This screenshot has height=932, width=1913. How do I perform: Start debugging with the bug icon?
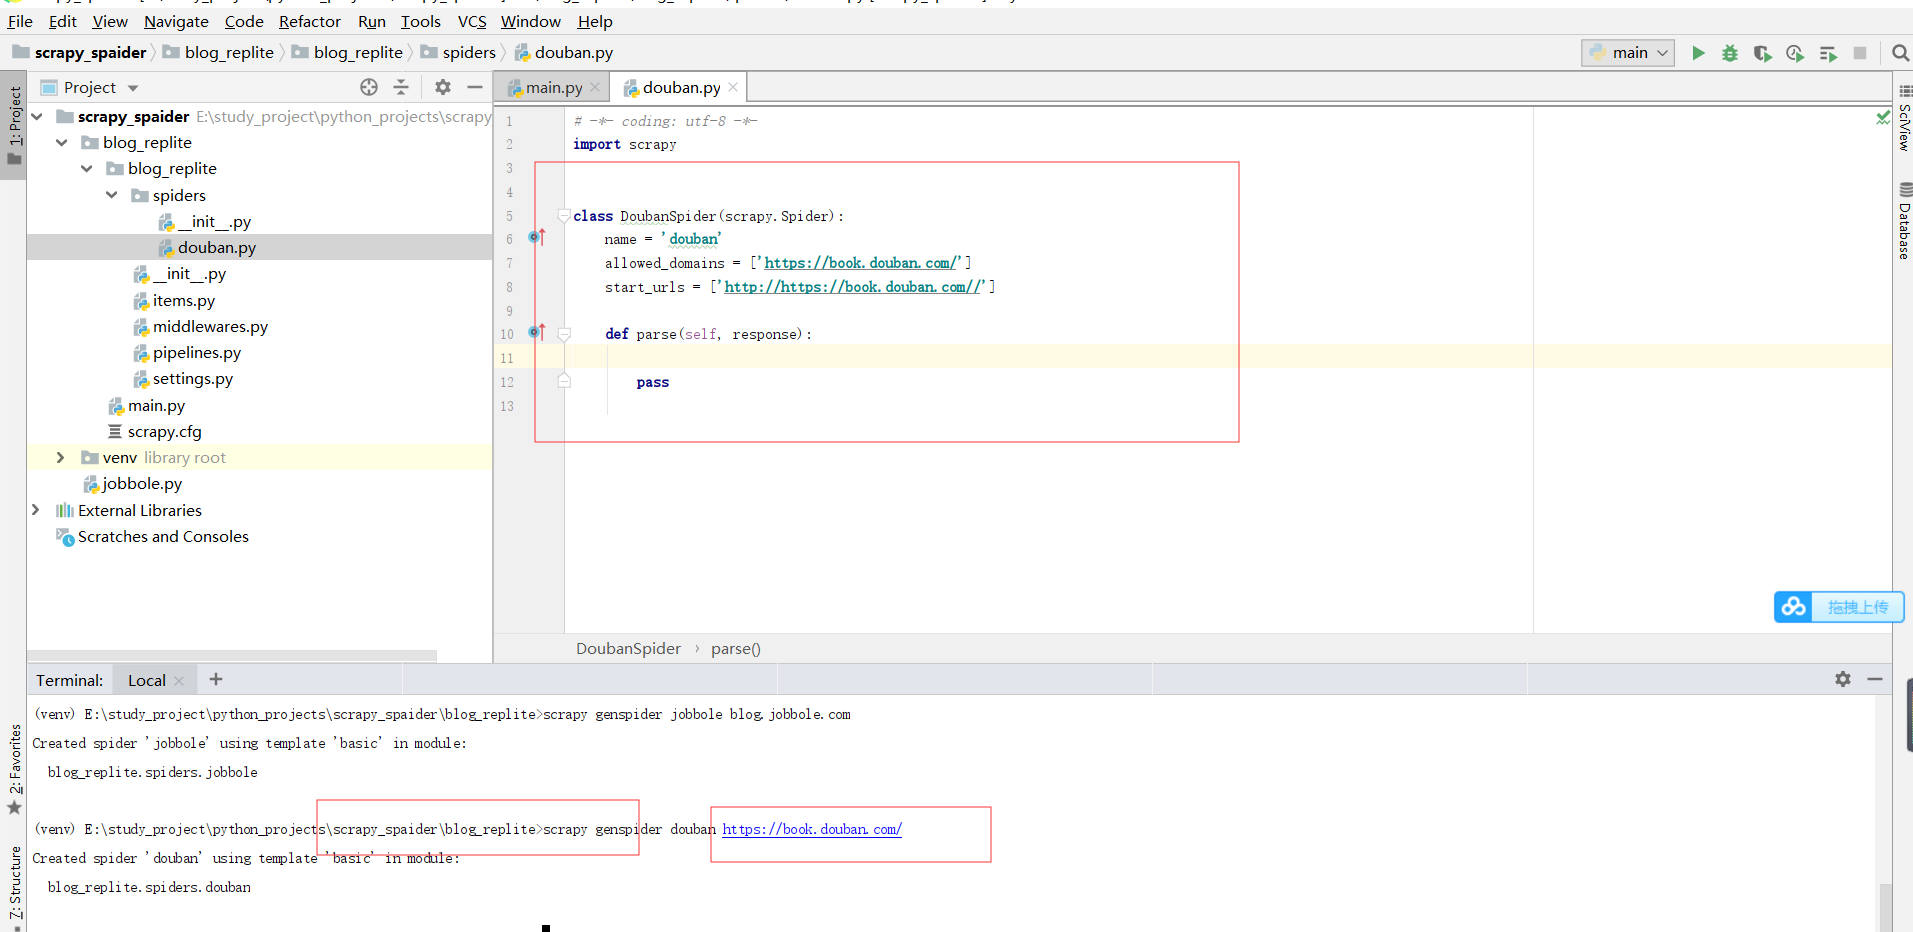click(x=1730, y=53)
